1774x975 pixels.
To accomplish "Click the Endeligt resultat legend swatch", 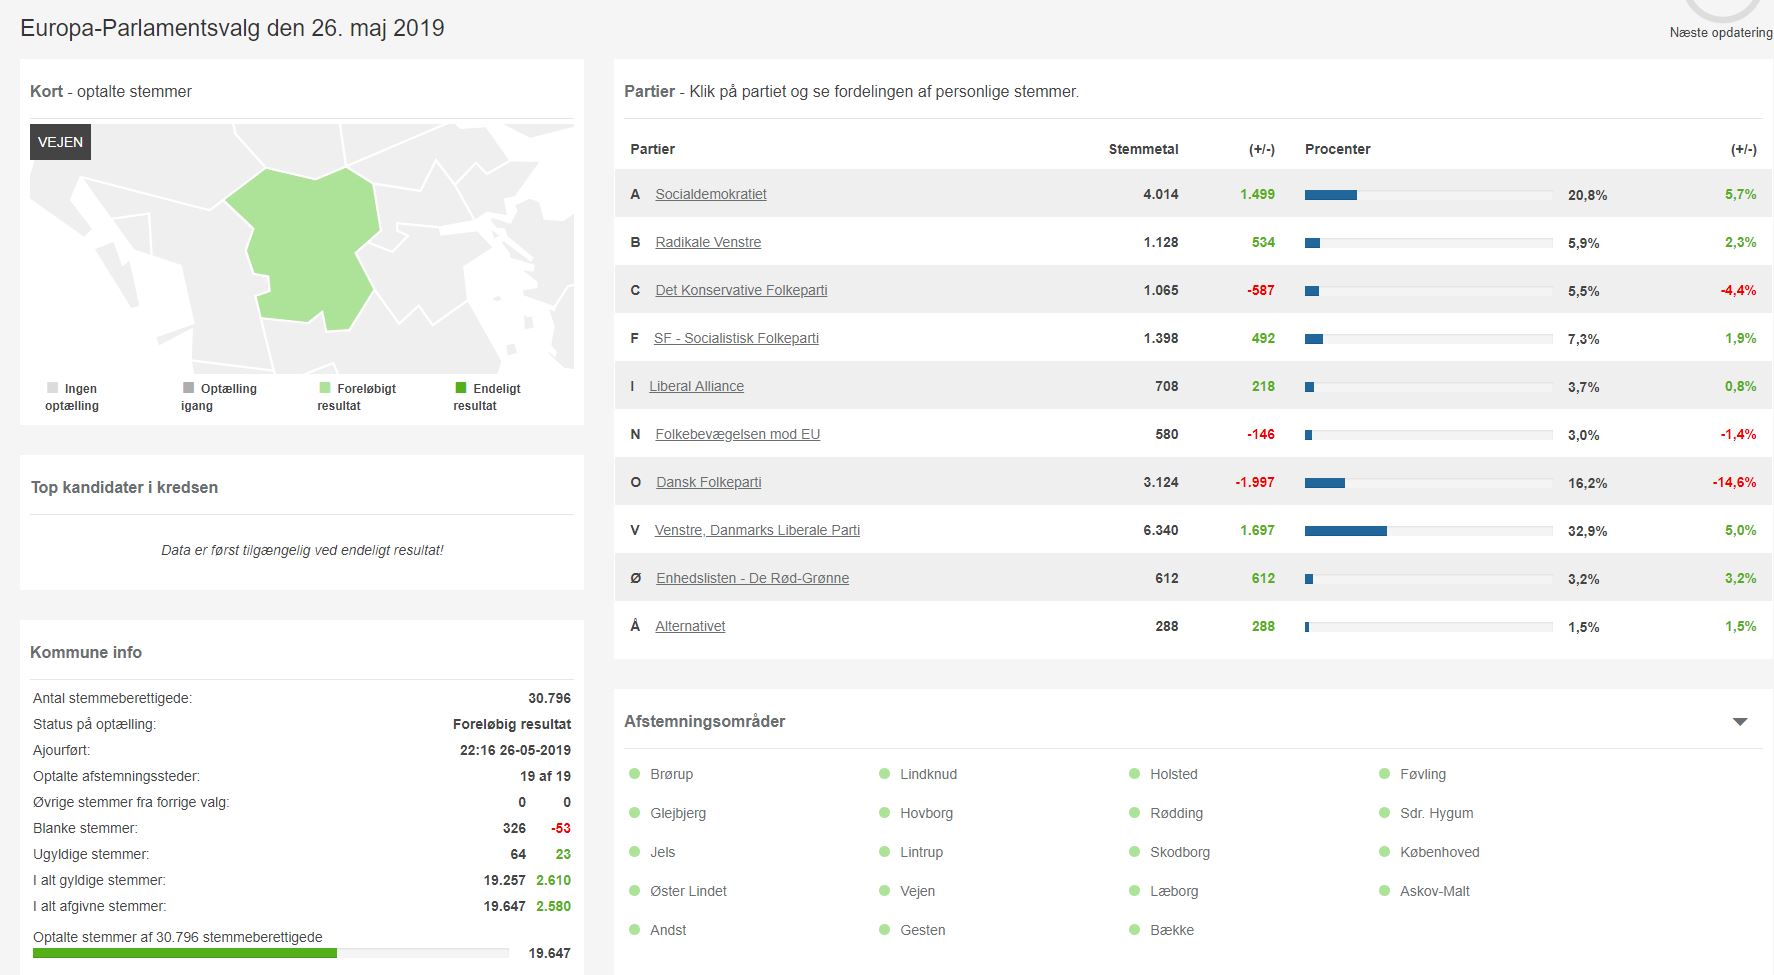I will pyautogui.click(x=460, y=388).
